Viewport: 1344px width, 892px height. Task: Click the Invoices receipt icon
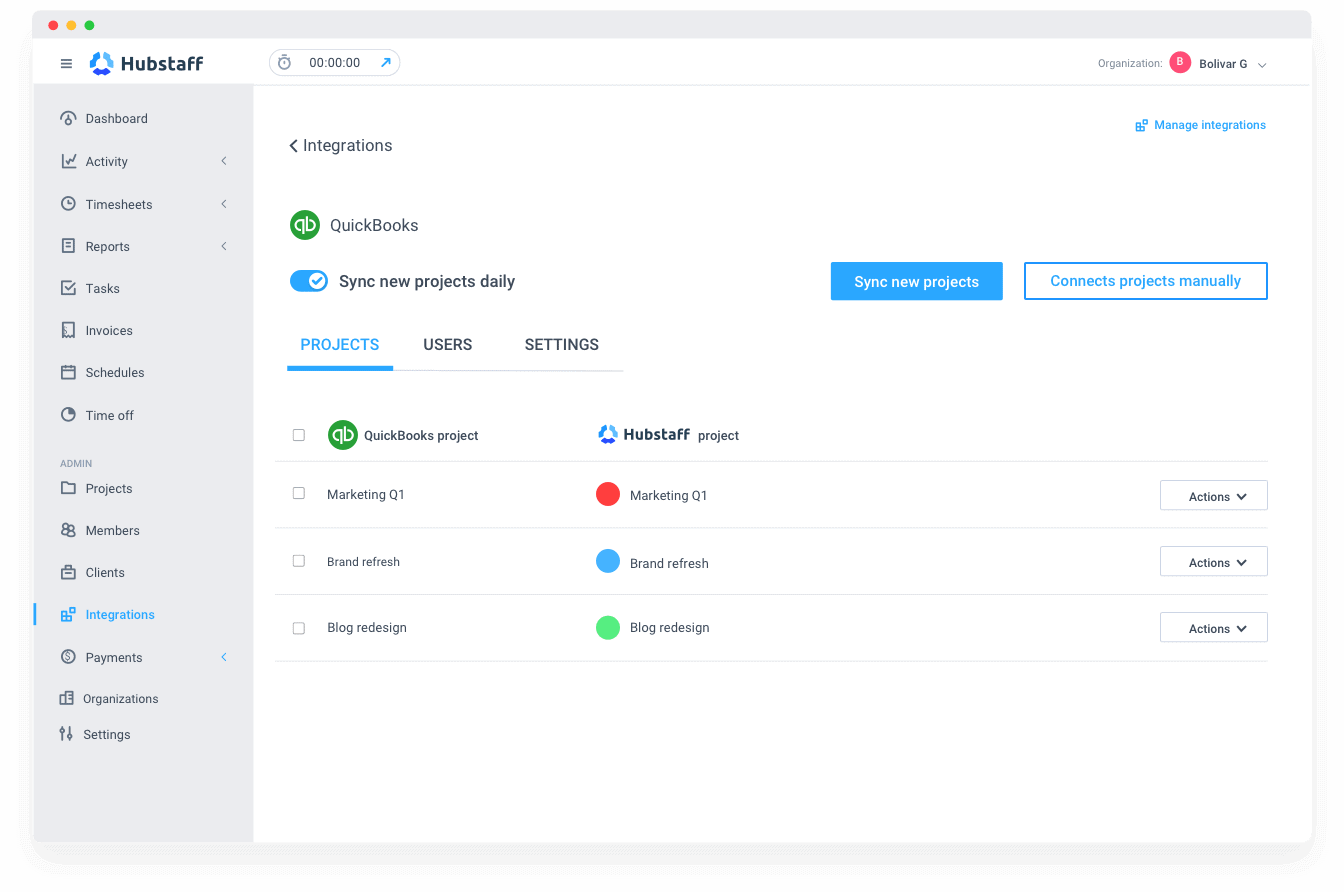[68, 330]
